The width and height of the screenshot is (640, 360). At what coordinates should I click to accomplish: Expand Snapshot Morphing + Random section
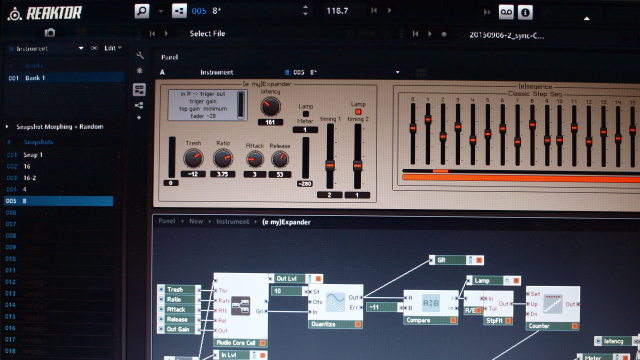click(x=7, y=127)
